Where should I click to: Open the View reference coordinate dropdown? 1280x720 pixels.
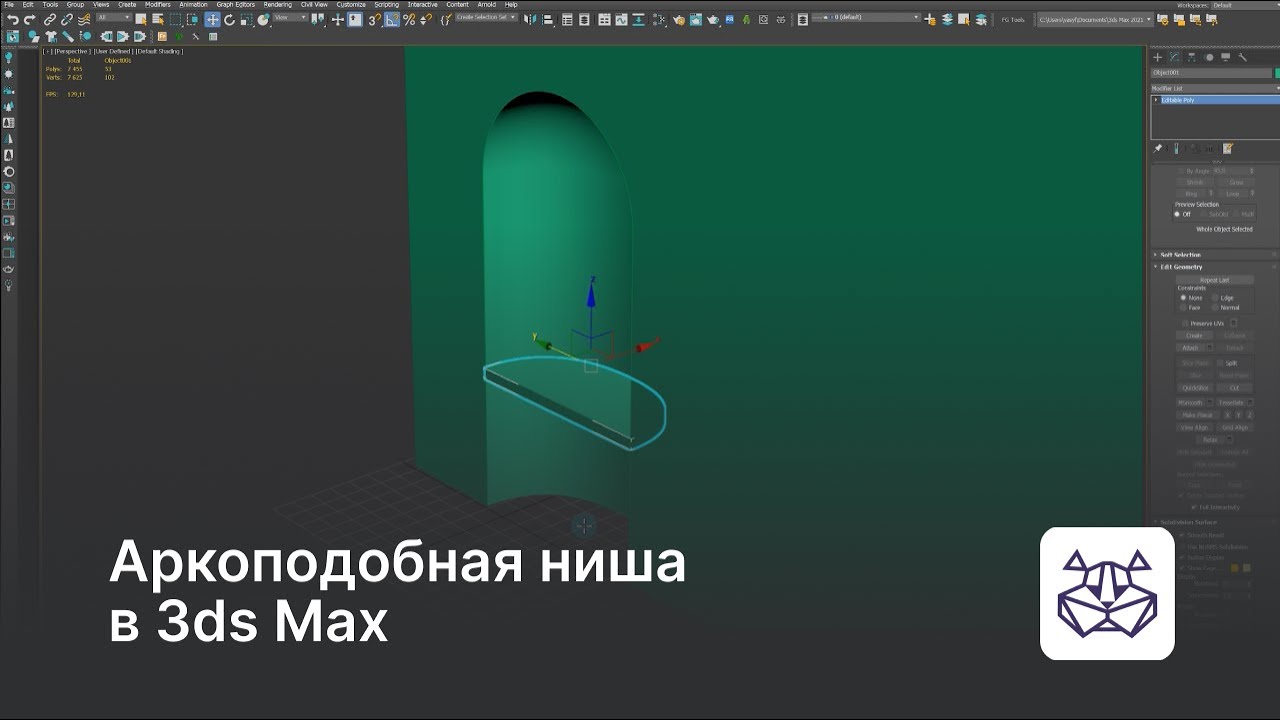(x=290, y=17)
